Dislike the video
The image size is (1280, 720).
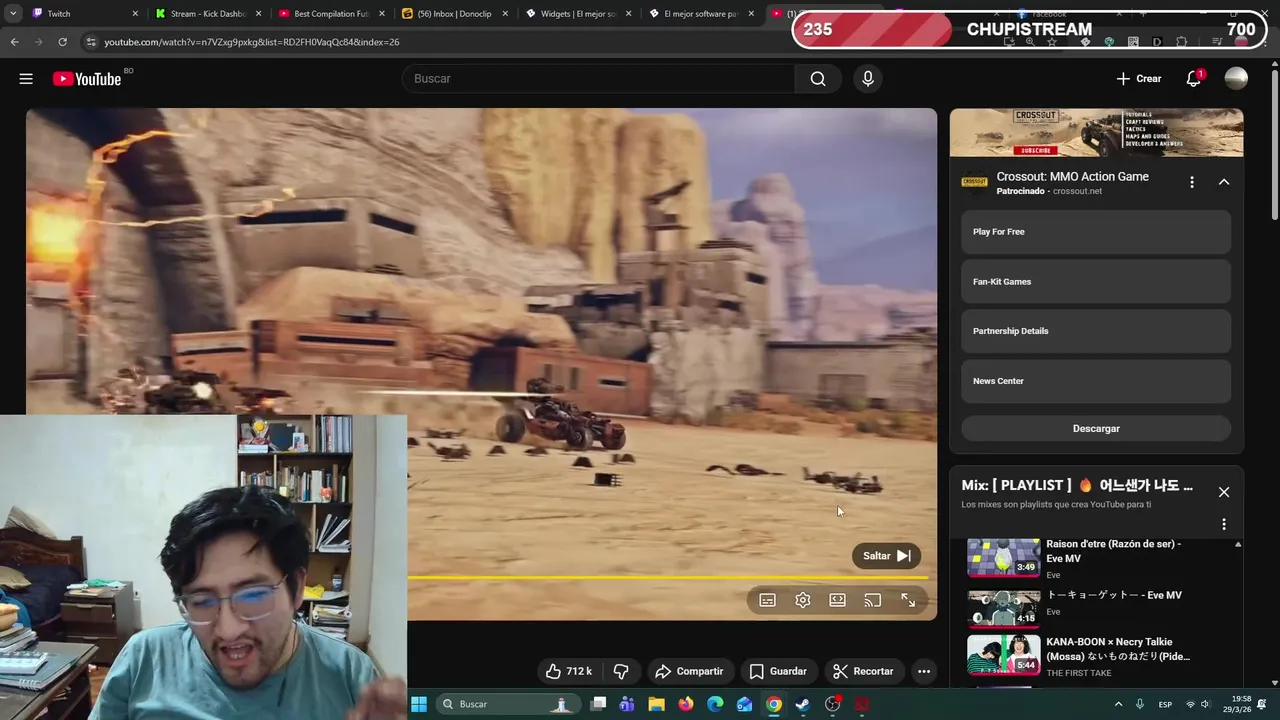pyautogui.click(x=621, y=671)
